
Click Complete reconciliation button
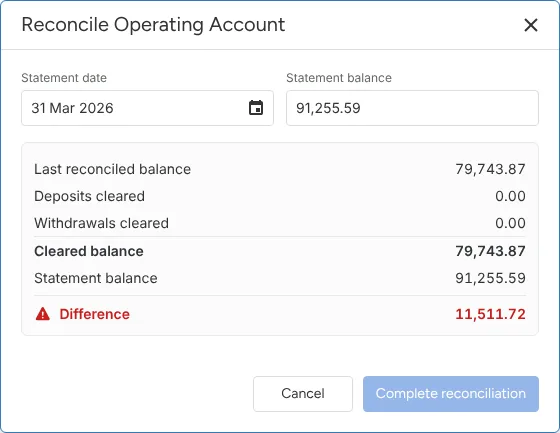(451, 394)
